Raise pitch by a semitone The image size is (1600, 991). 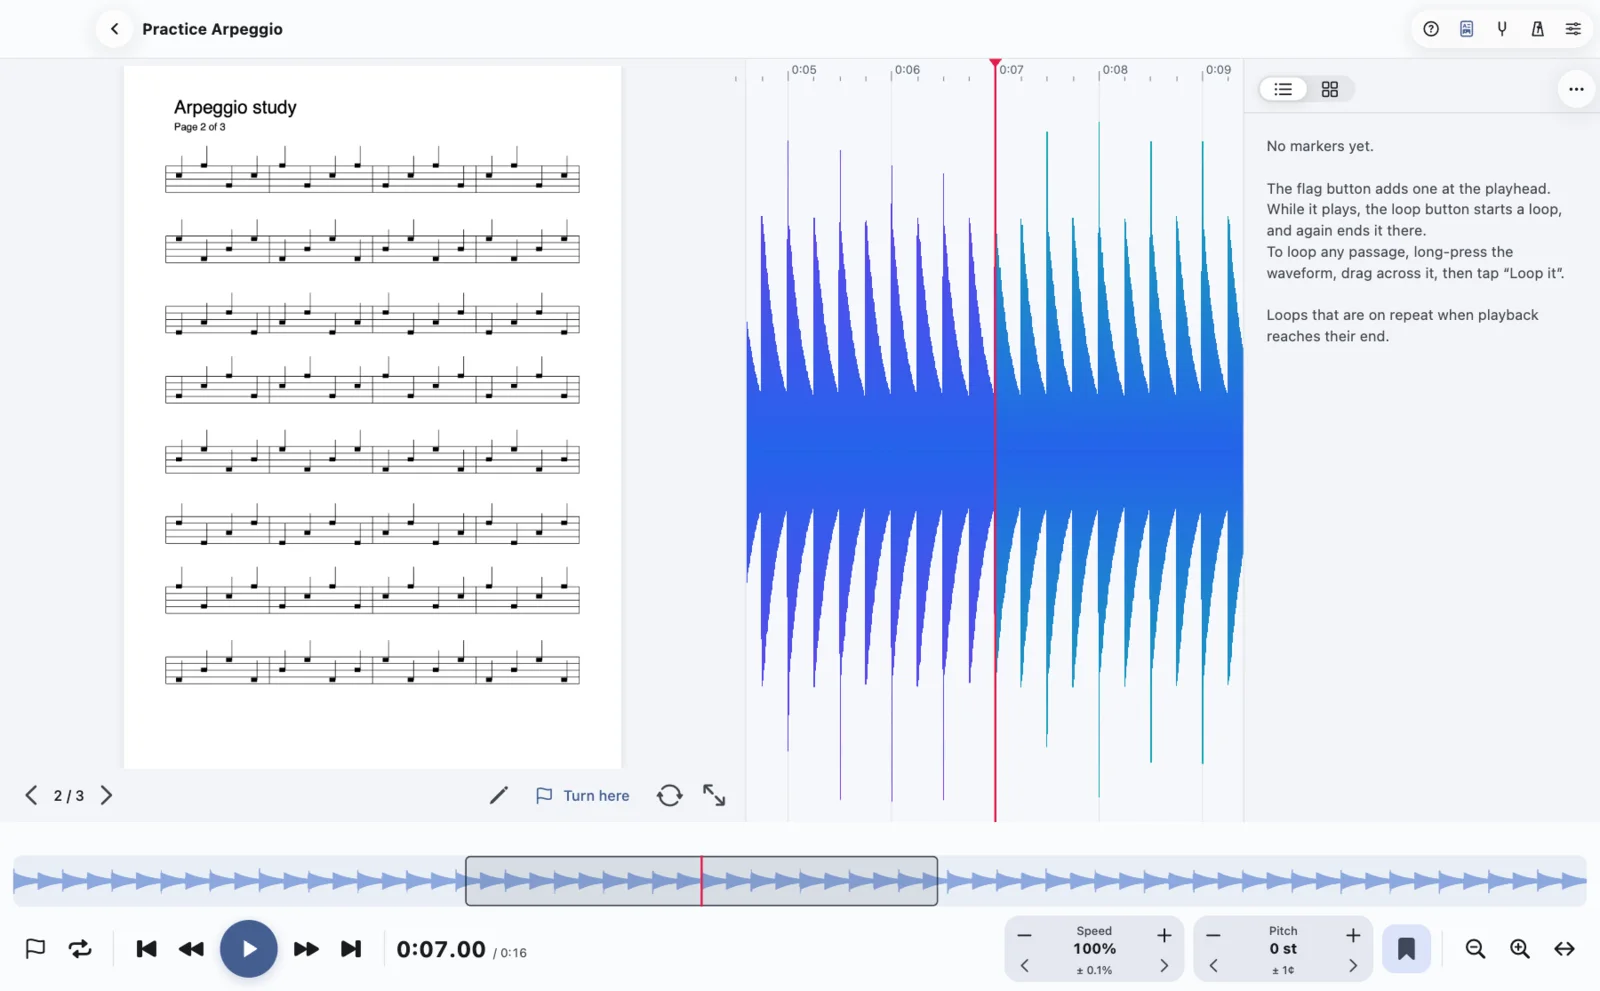pyautogui.click(x=1353, y=936)
